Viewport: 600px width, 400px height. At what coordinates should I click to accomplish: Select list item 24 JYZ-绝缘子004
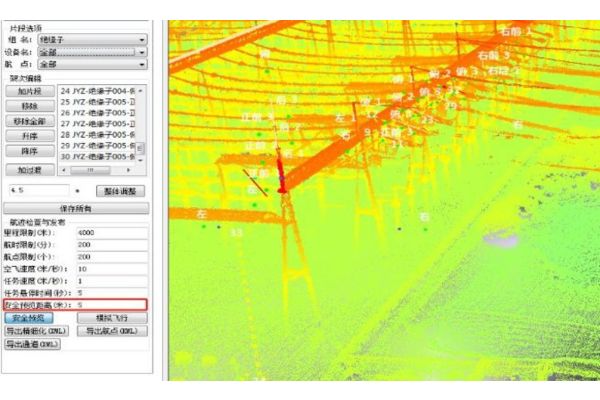[96, 91]
